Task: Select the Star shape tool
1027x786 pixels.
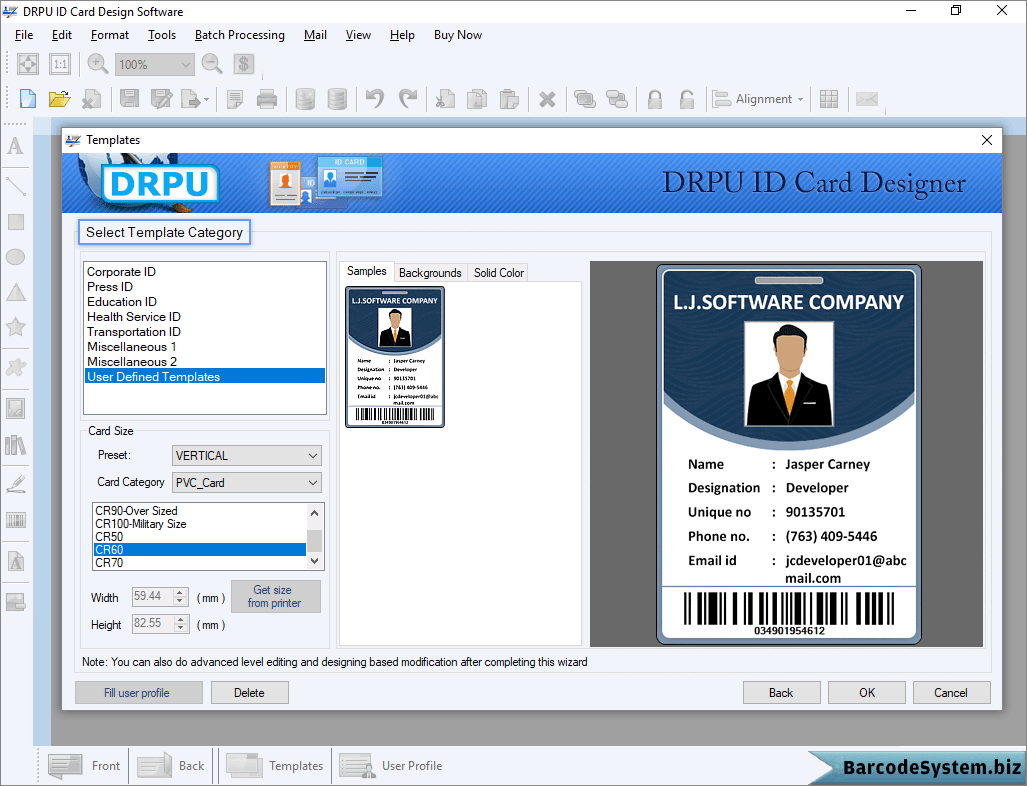Action: point(16,326)
